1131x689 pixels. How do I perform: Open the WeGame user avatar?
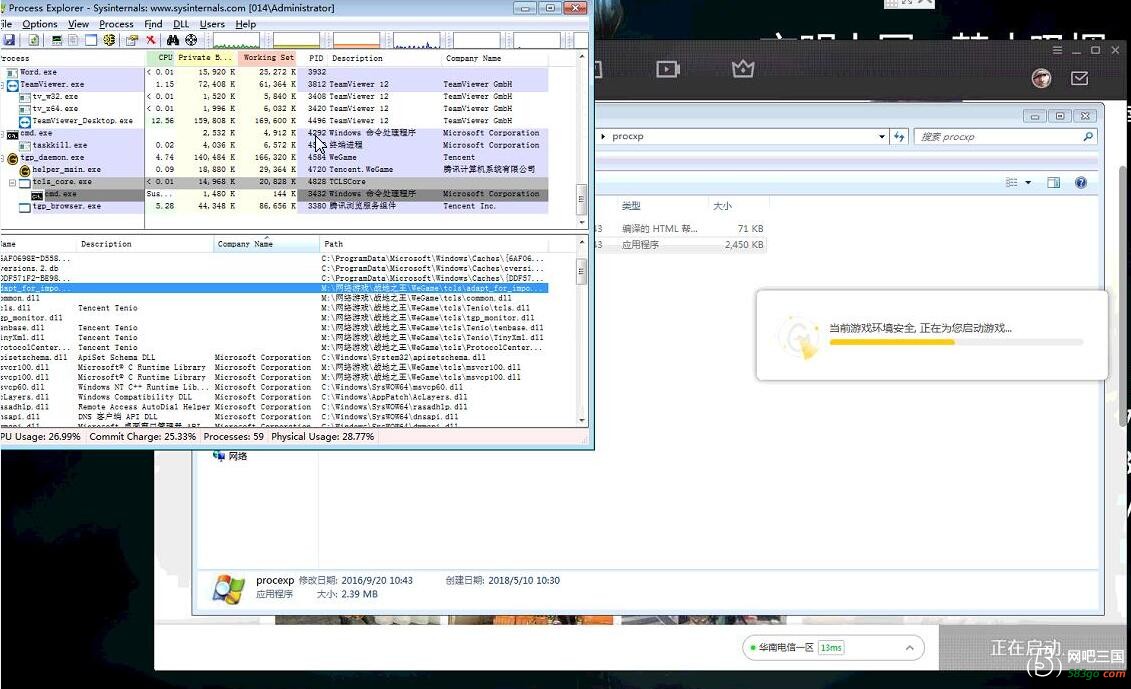tap(1041, 78)
